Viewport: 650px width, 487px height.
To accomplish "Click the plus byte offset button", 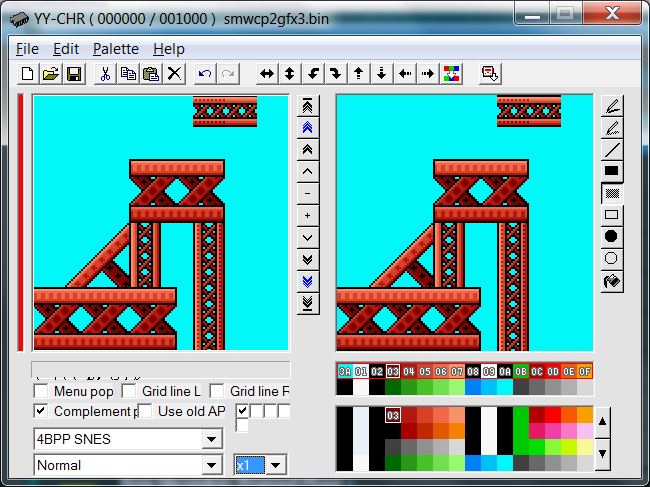I will pyautogui.click(x=308, y=216).
